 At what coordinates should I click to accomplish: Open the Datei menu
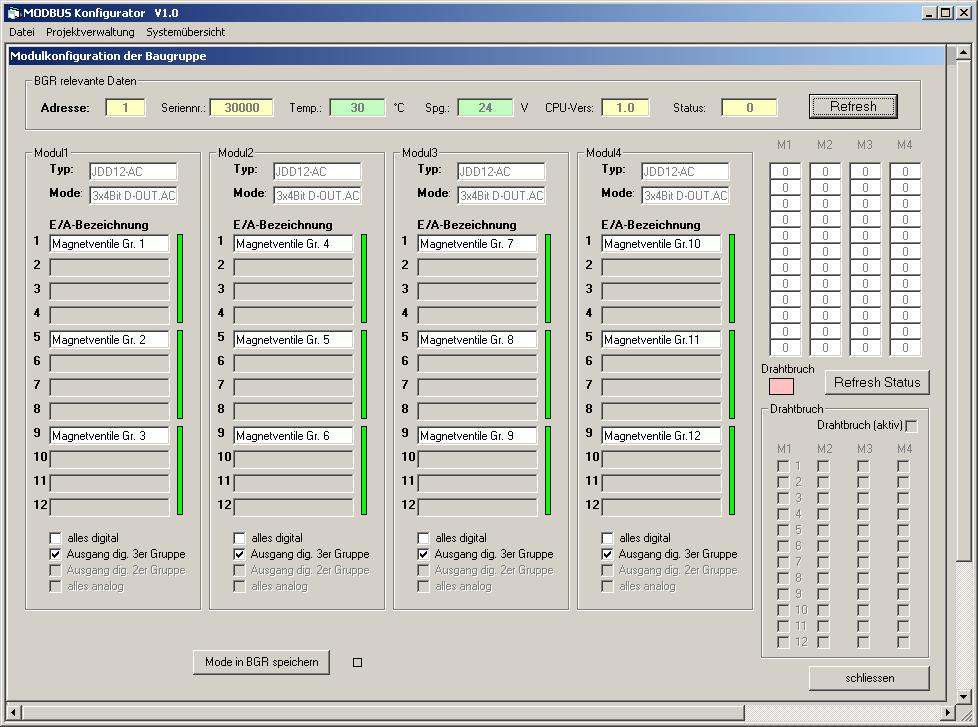22,32
